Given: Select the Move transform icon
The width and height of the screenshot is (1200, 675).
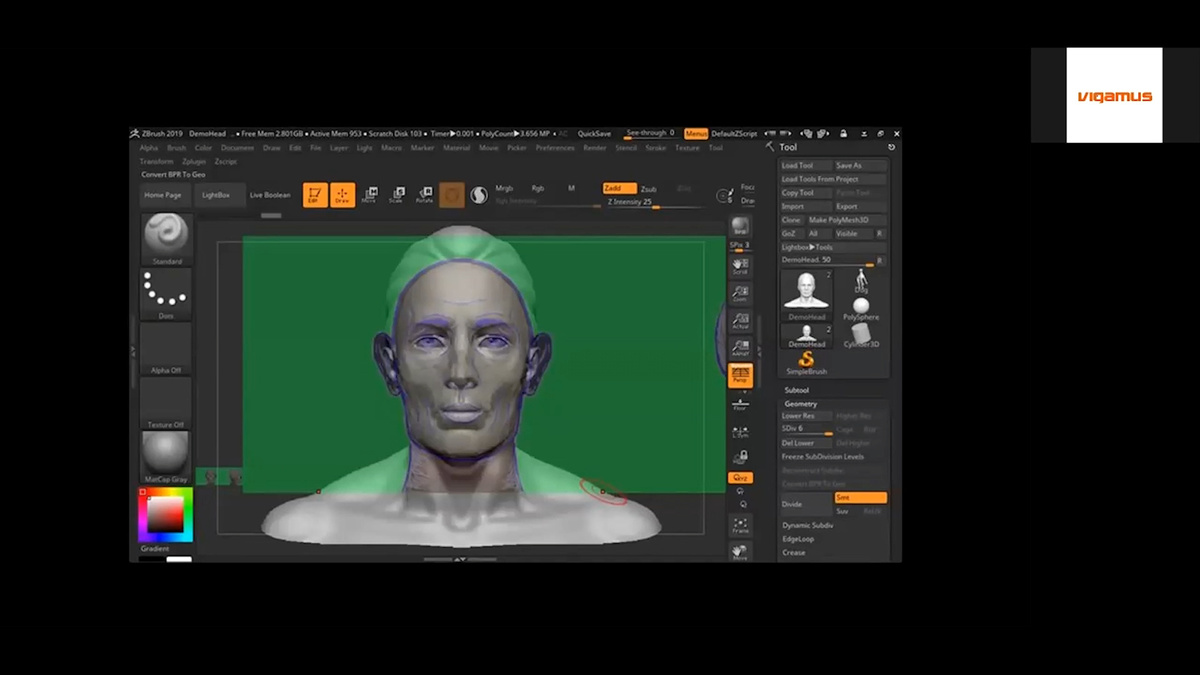Looking at the screenshot, I should coord(369,195).
